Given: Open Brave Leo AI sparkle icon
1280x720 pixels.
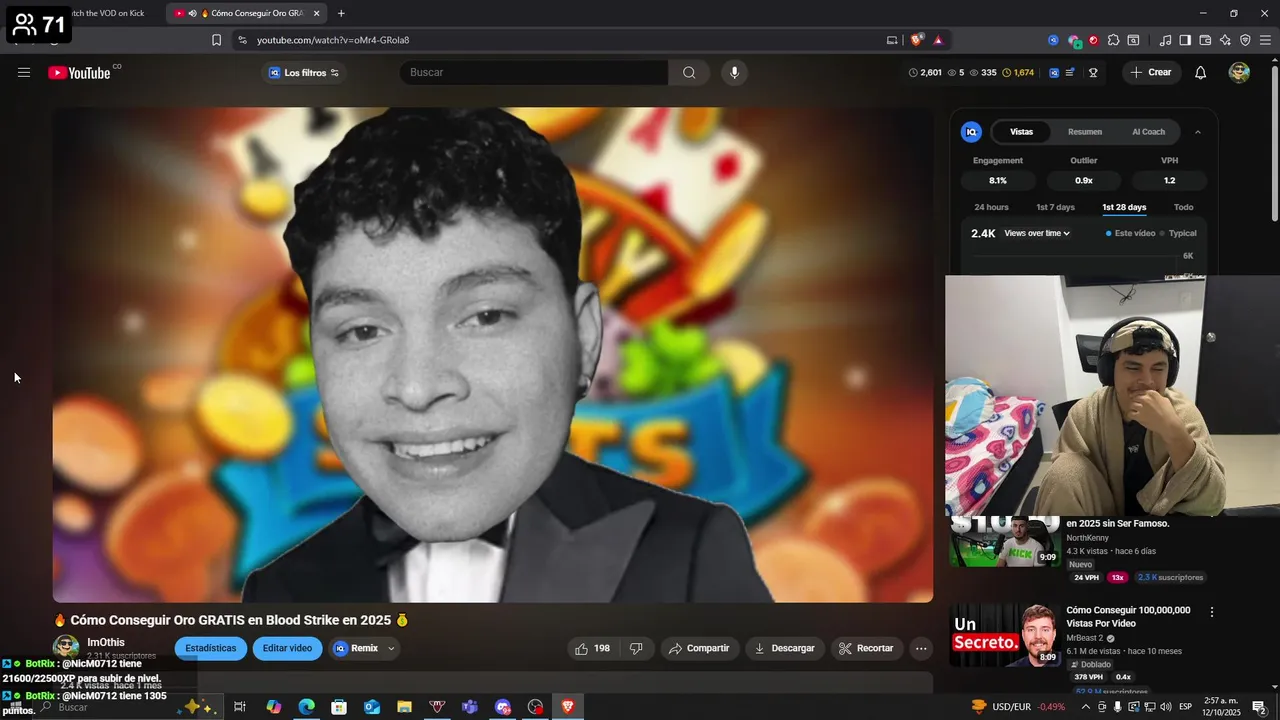Looking at the screenshot, I should click(1225, 40).
